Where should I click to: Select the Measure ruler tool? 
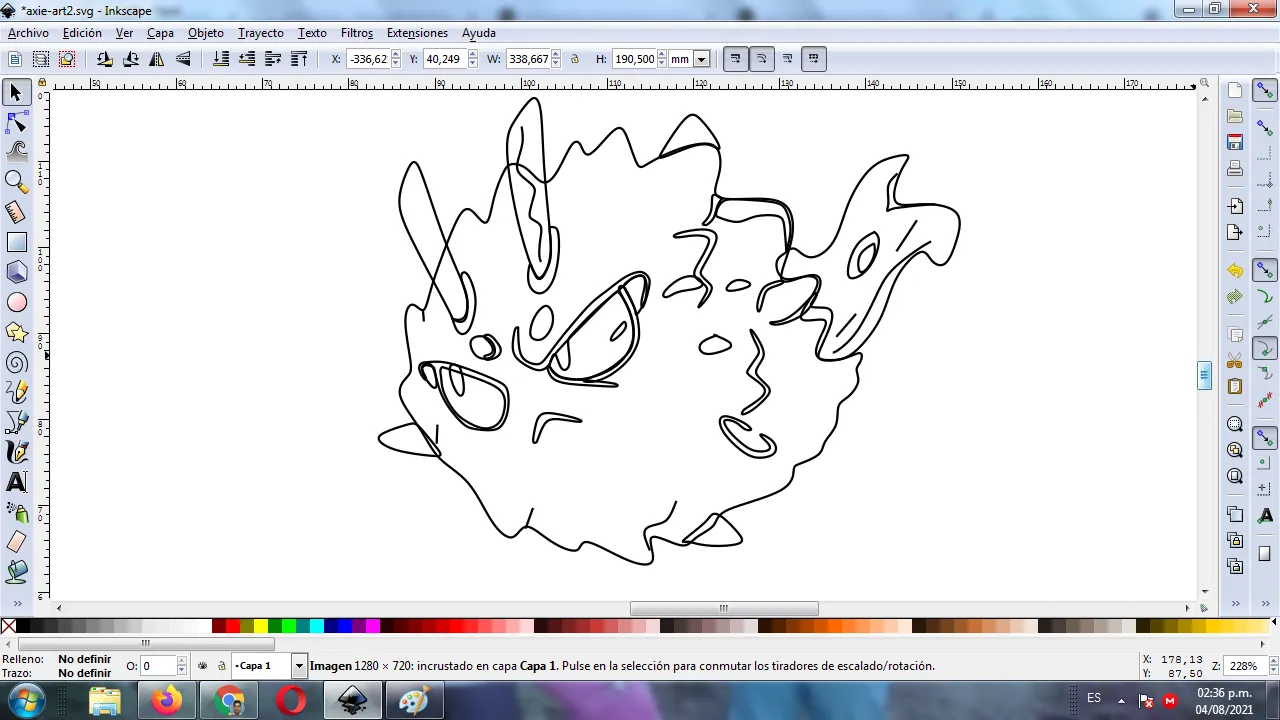[16, 212]
